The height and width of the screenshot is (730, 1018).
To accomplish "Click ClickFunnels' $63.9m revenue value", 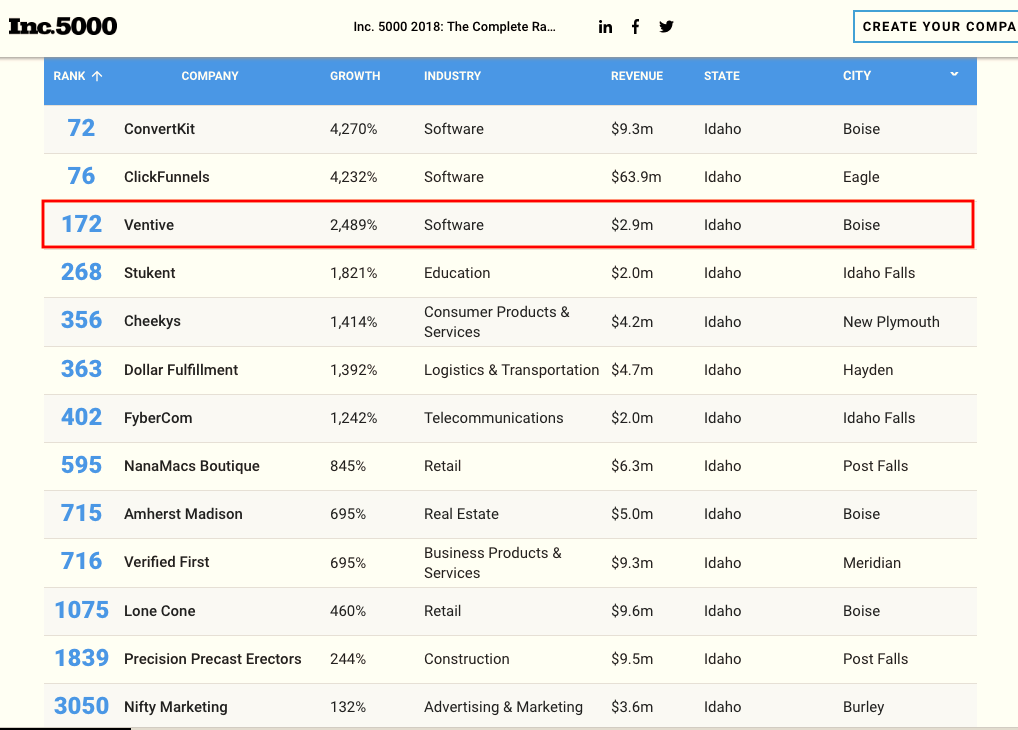I will click(x=636, y=177).
